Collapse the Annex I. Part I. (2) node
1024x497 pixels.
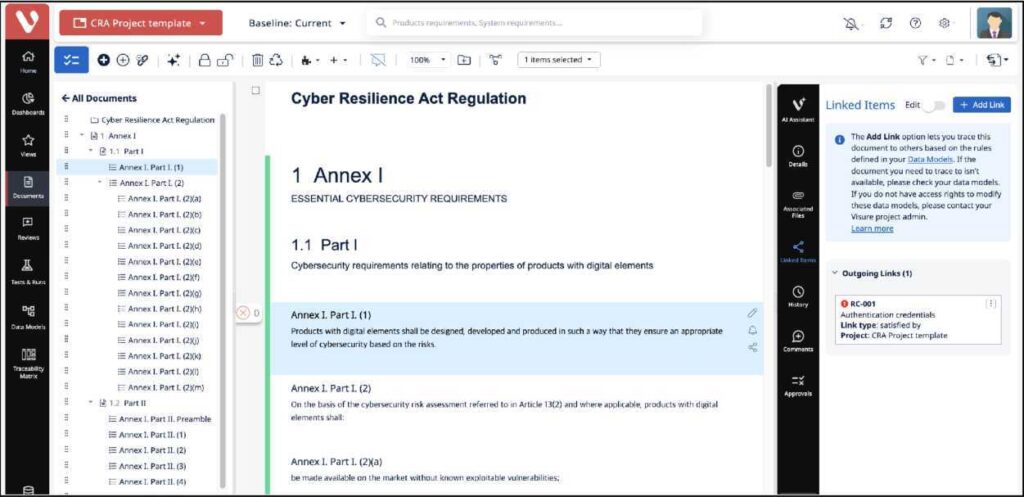[100, 183]
